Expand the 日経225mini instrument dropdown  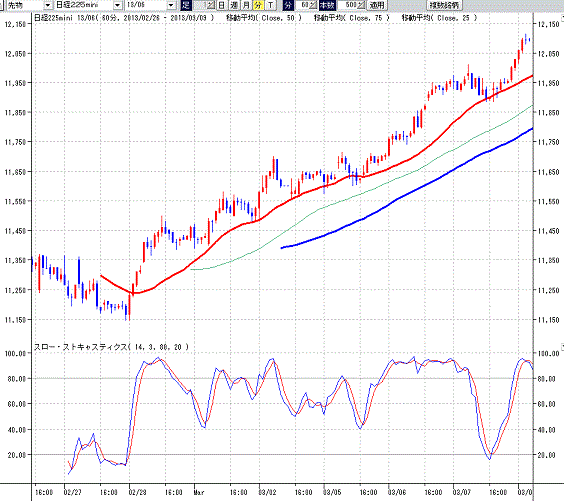click(117, 5)
